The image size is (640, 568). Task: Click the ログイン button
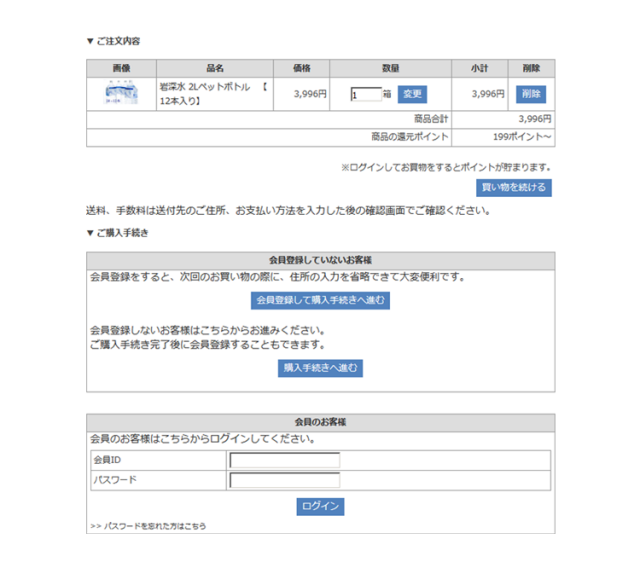pyautogui.click(x=320, y=506)
